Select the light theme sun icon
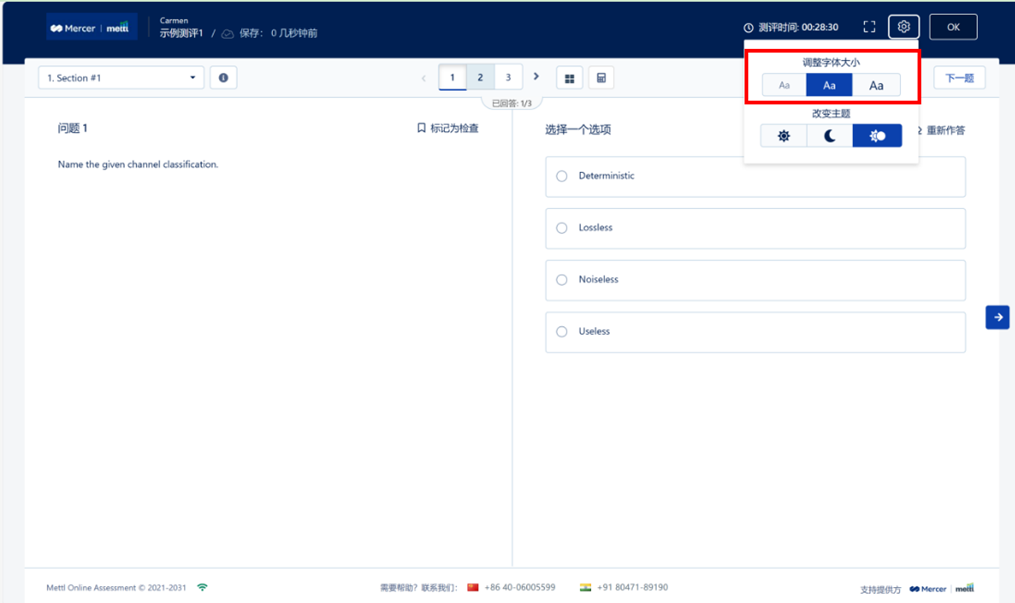 [x=784, y=136]
